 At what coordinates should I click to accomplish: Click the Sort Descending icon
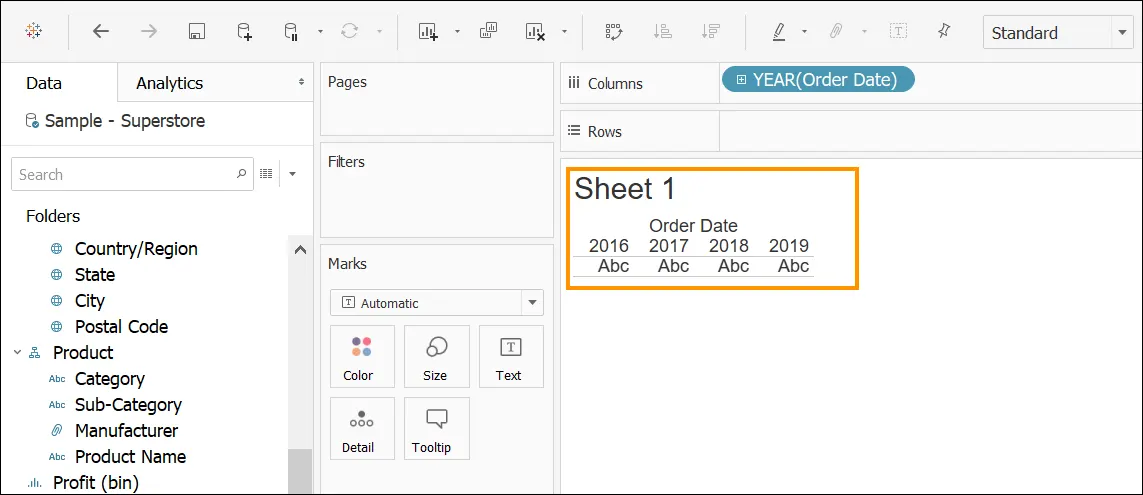pyautogui.click(x=711, y=31)
